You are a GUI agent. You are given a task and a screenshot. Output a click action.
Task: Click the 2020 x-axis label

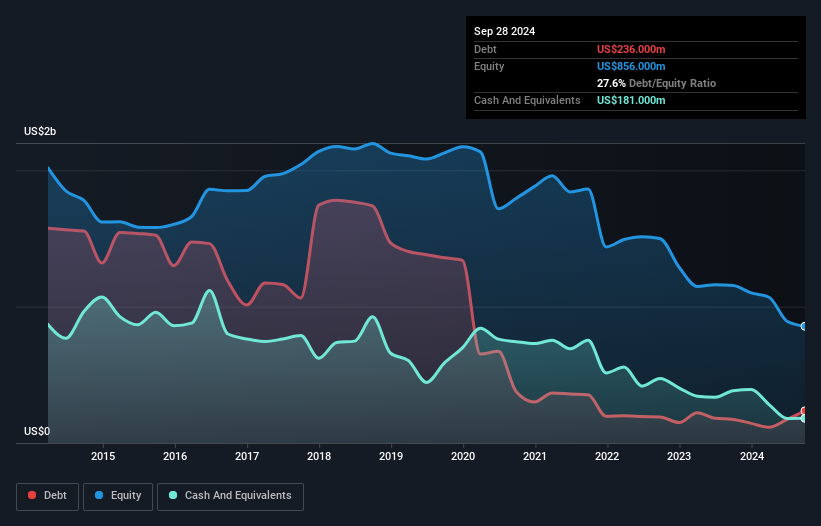coord(463,456)
